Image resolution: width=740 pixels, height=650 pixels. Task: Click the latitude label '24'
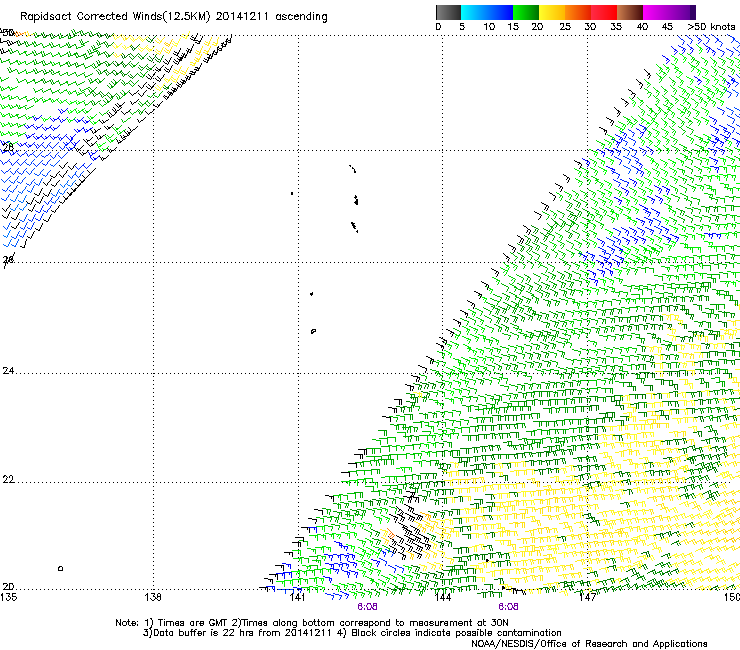coord(8,371)
